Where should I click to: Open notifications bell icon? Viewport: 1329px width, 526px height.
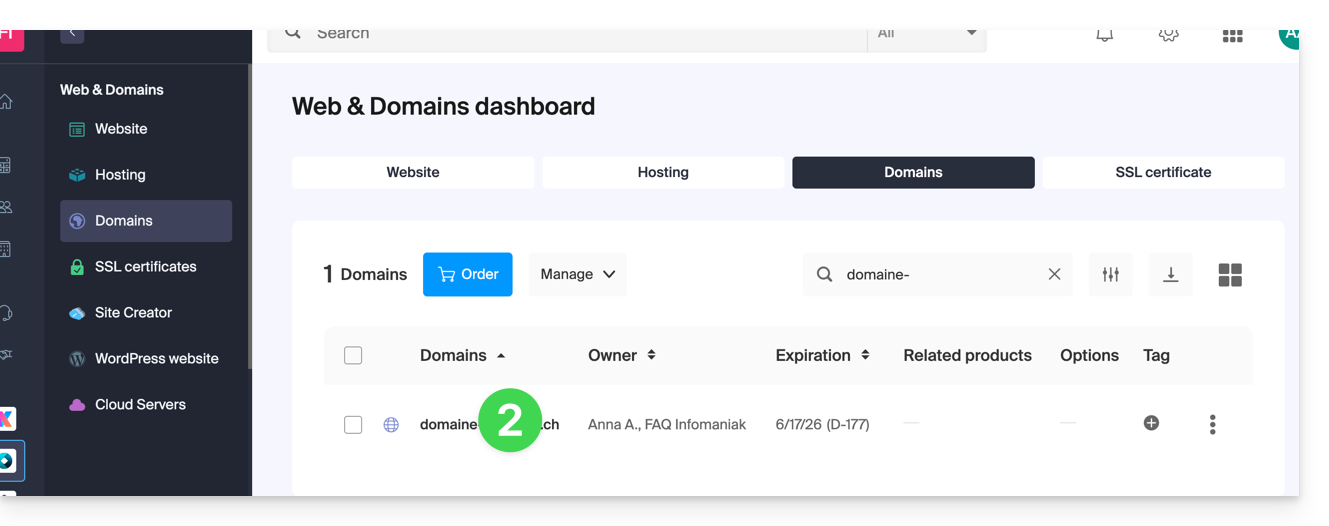[x=1104, y=35]
